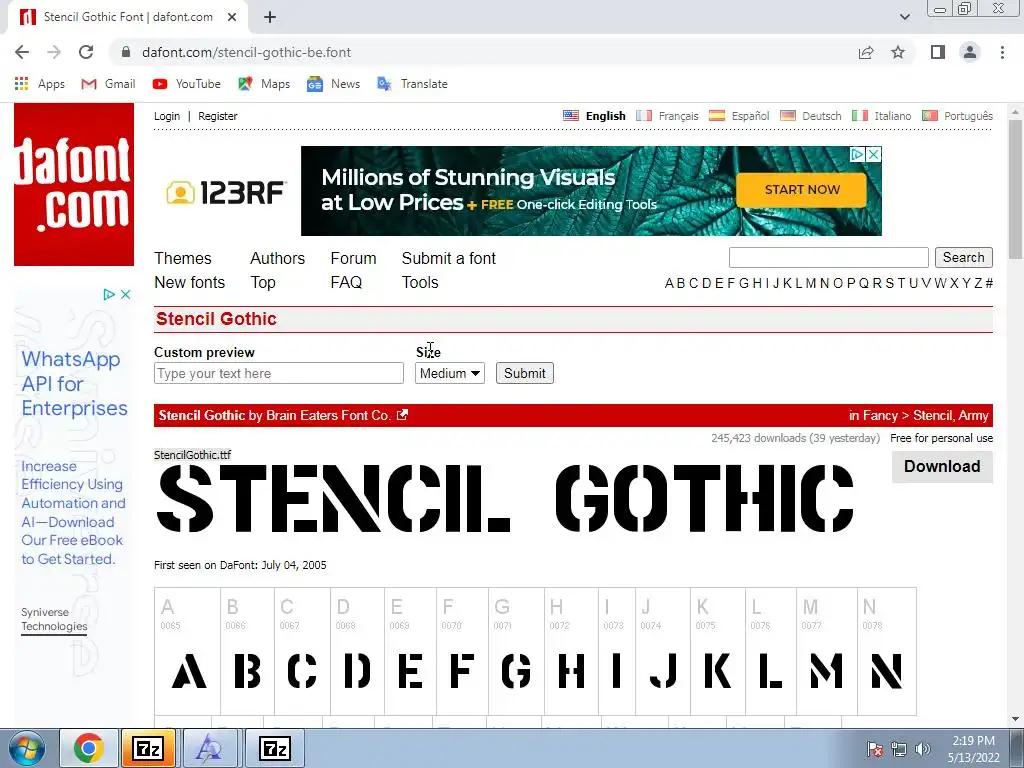
Task: Open Chrome's three-dot menu
Action: (x=1002, y=52)
